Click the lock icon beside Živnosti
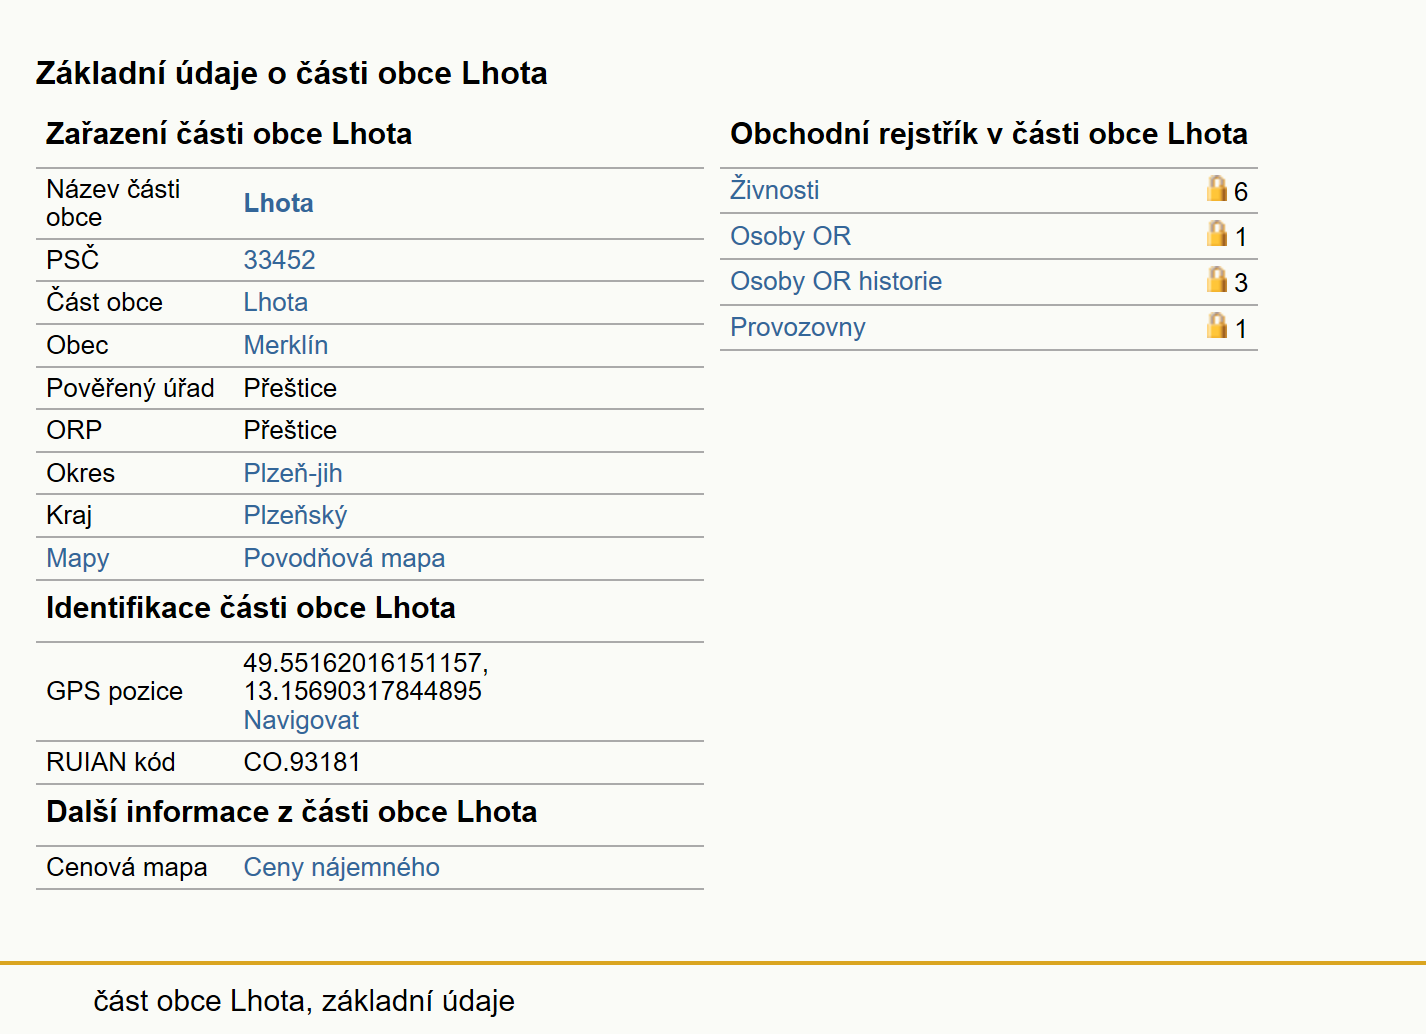The height and width of the screenshot is (1034, 1426). 1216,188
